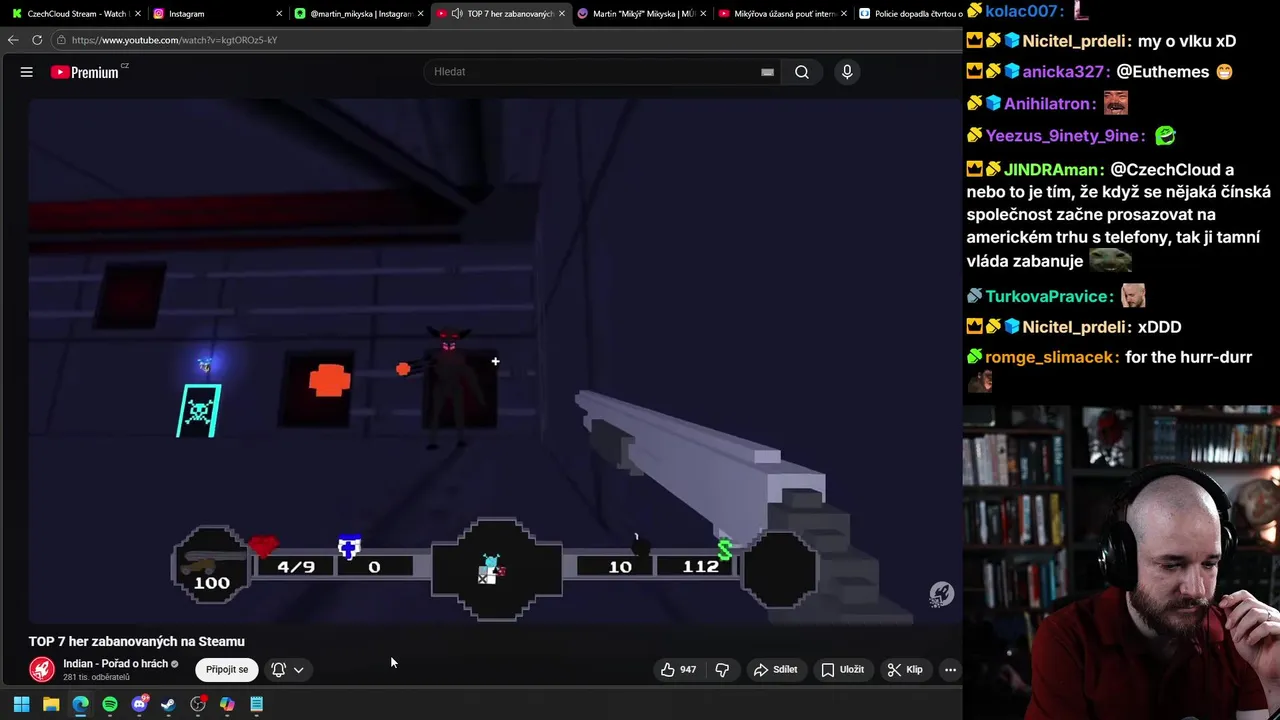Go back with the browser arrow
The image size is (1280, 720).
pyautogui.click(x=12, y=40)
